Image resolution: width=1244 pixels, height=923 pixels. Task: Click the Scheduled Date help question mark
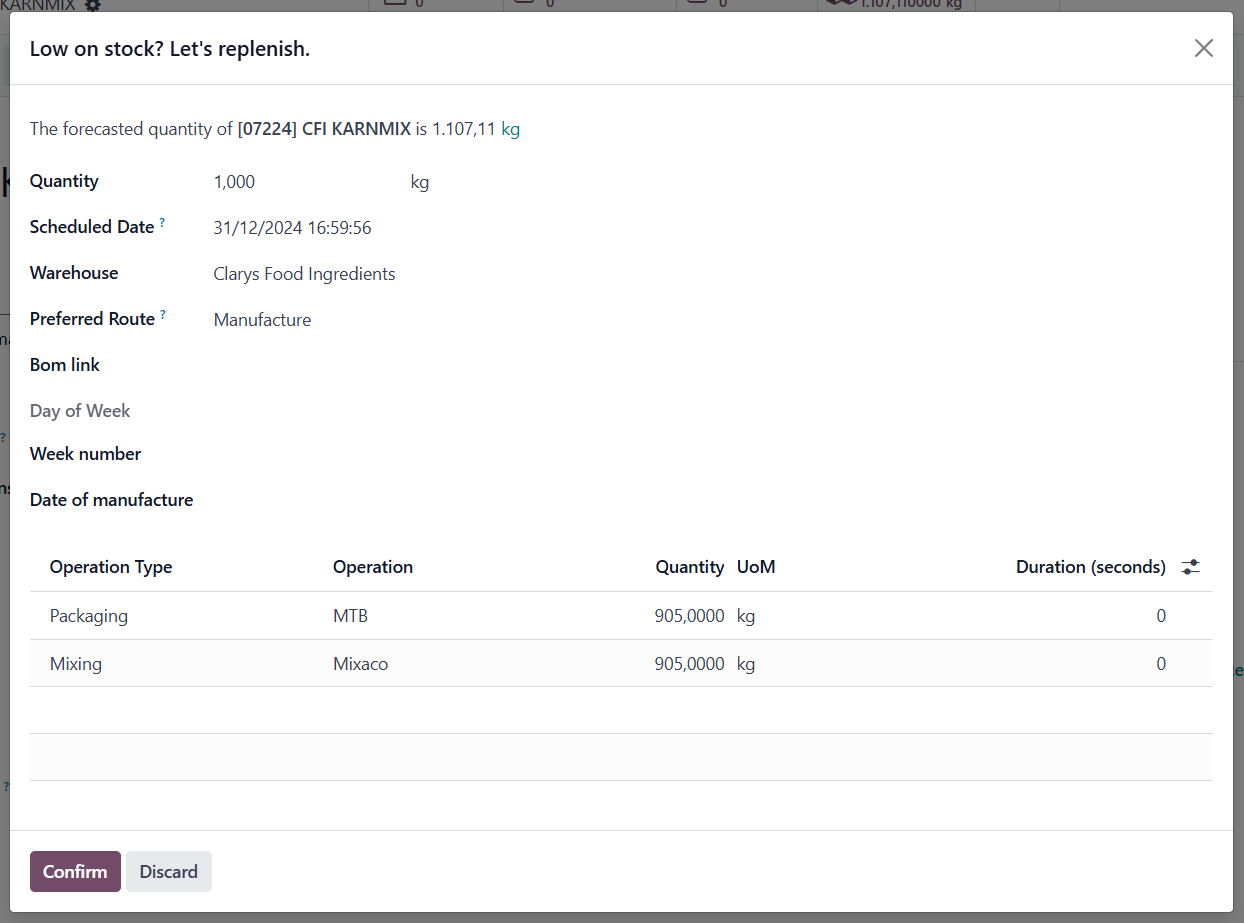pos(162,222)
